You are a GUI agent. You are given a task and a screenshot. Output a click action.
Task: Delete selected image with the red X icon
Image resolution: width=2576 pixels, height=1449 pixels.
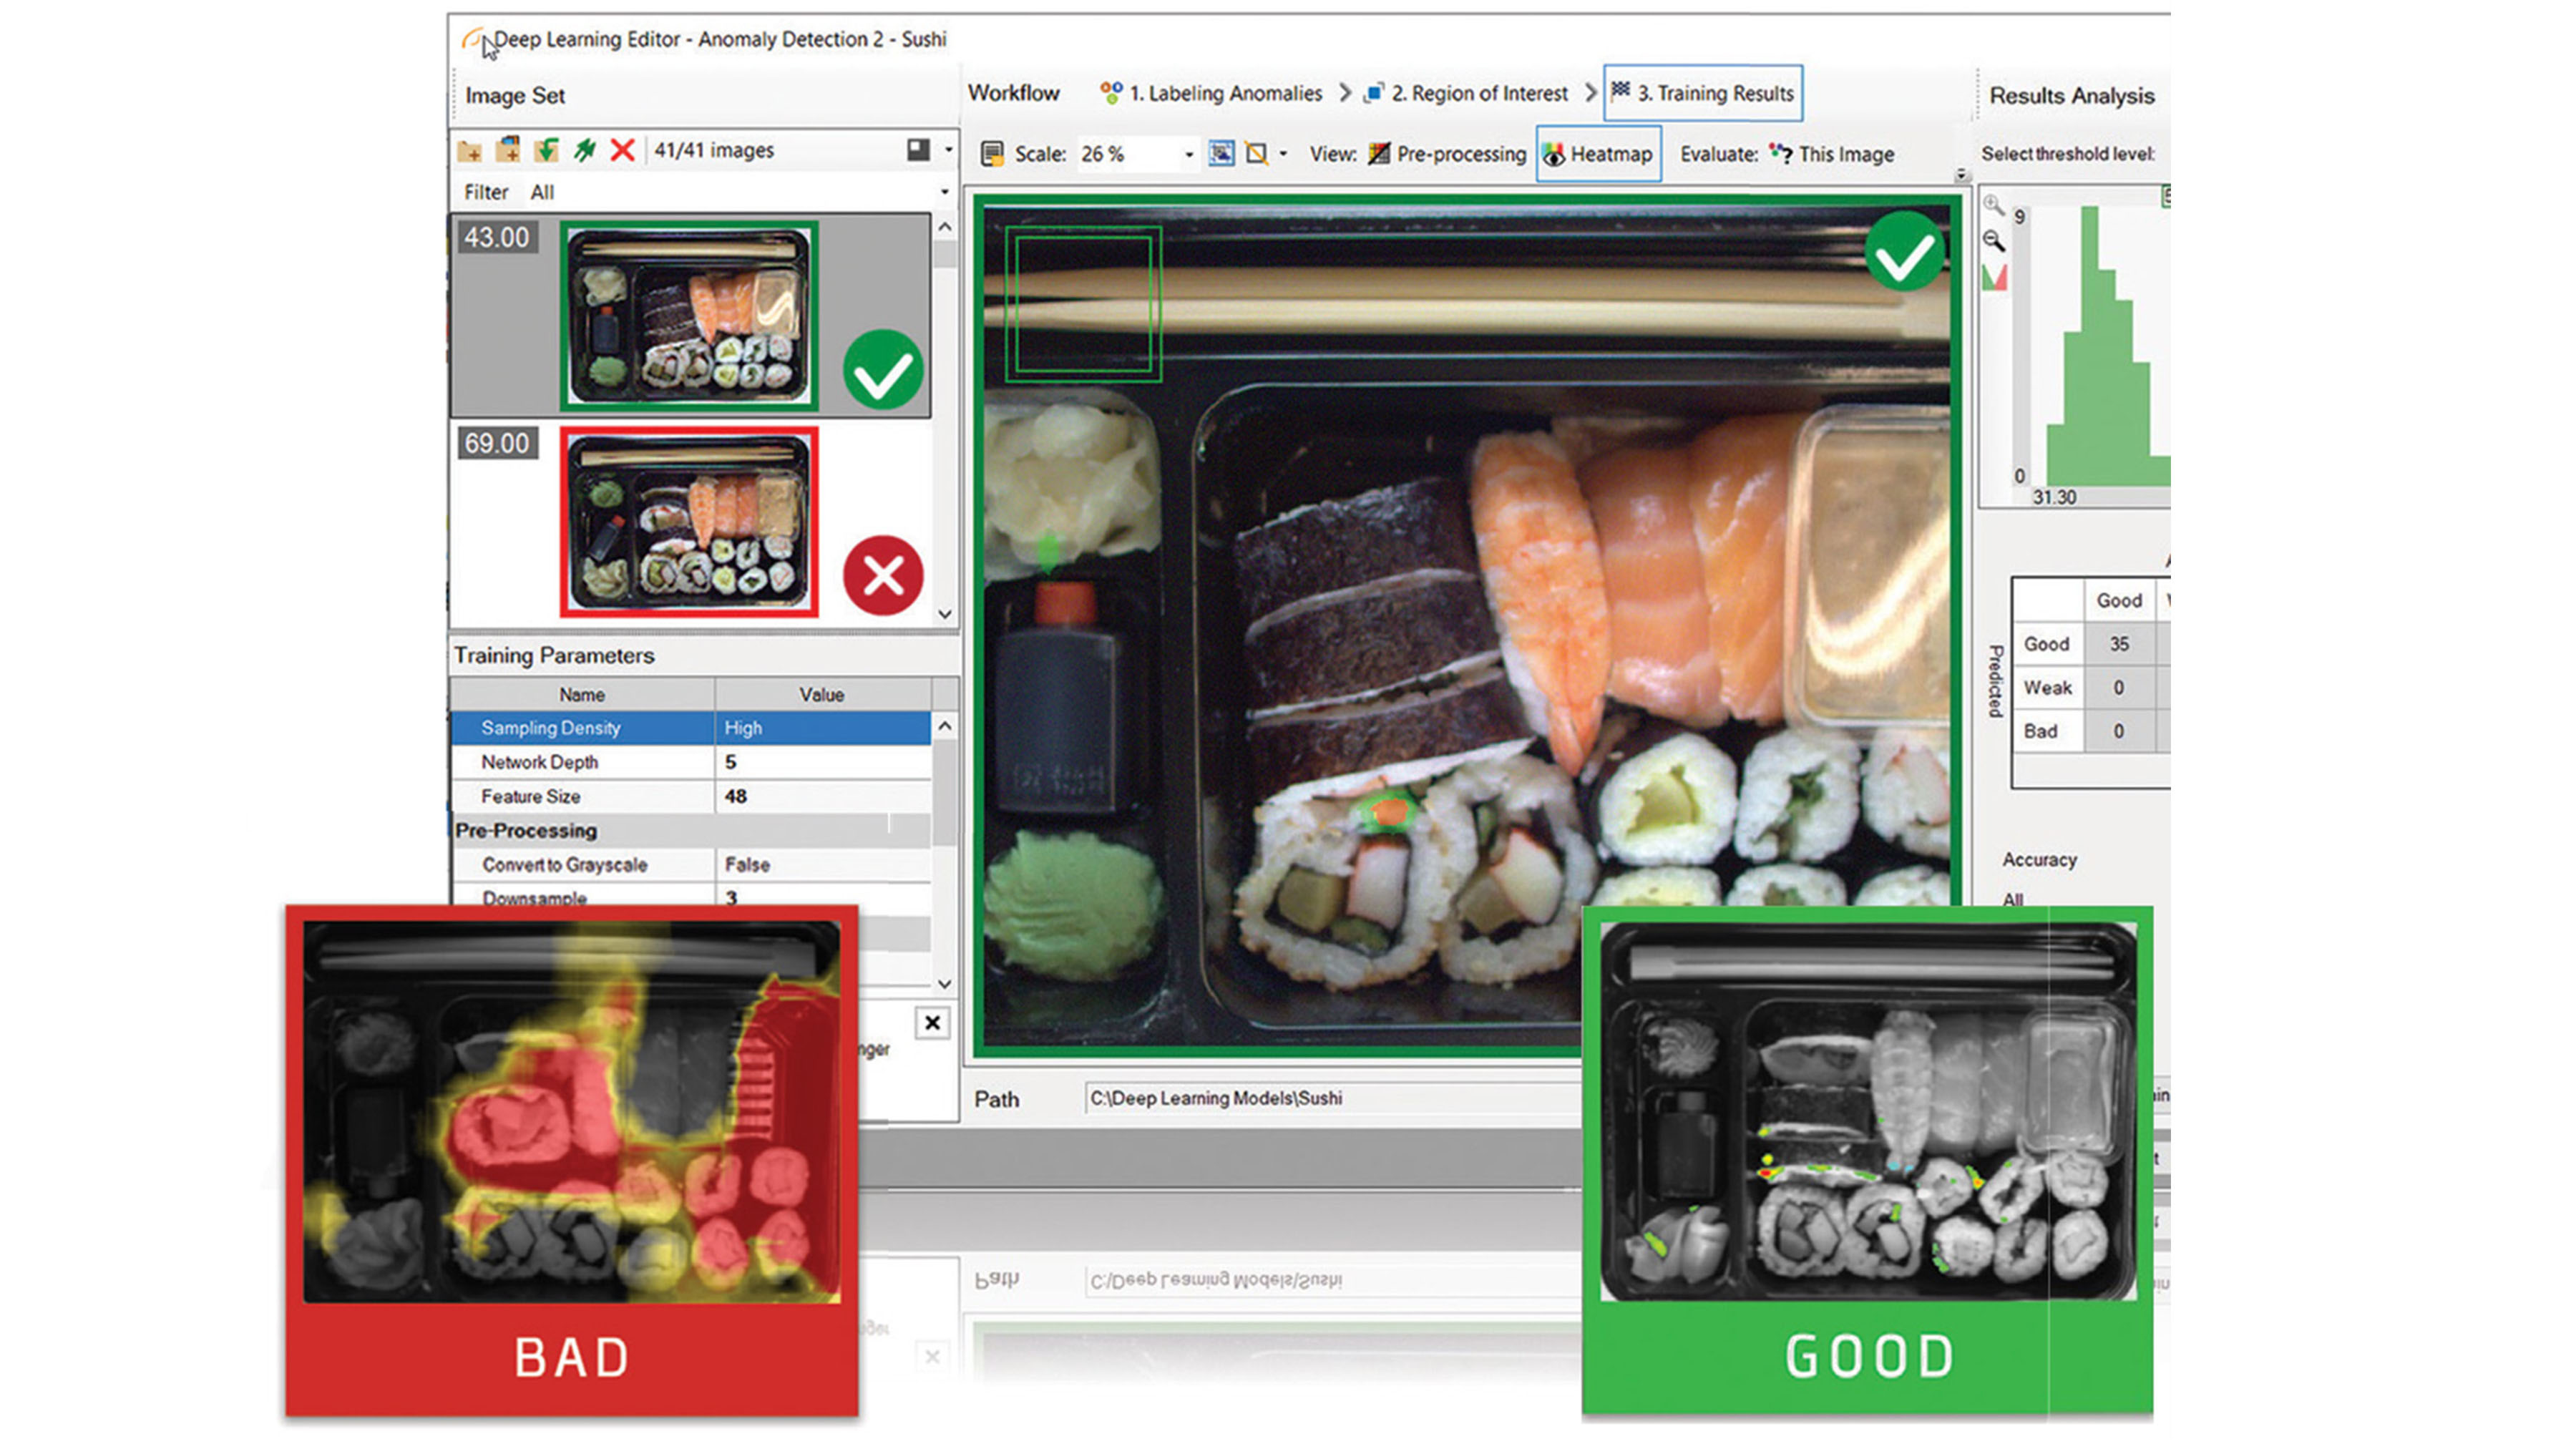click(623, 150)
